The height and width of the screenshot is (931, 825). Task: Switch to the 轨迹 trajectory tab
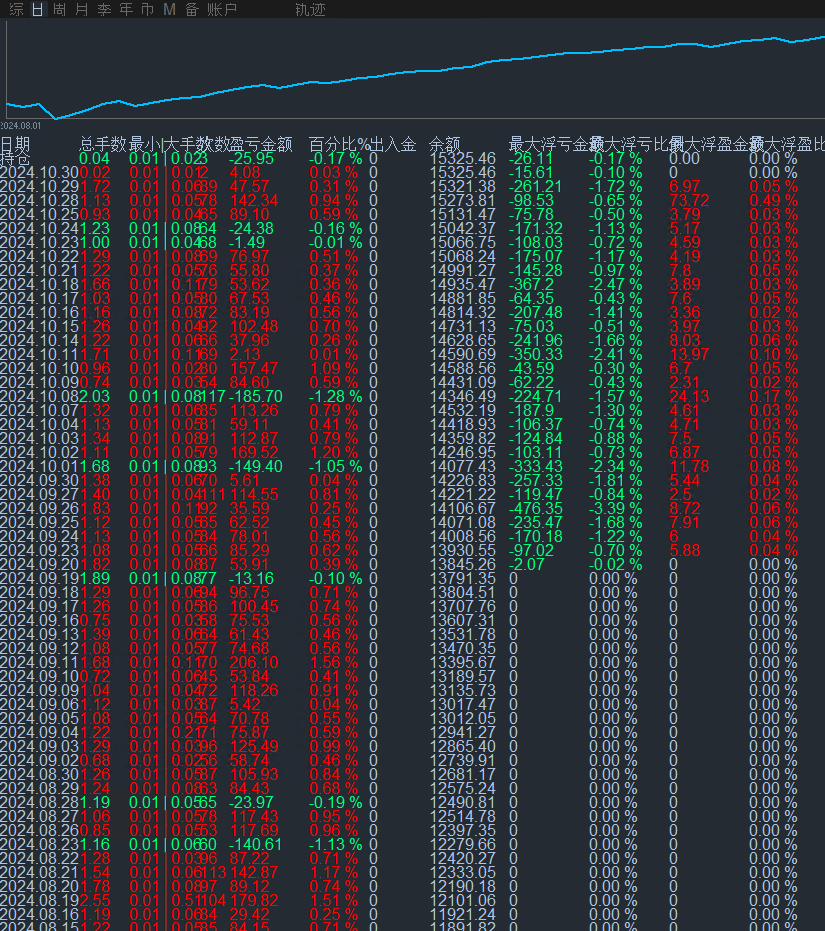(x=310, y=10)
